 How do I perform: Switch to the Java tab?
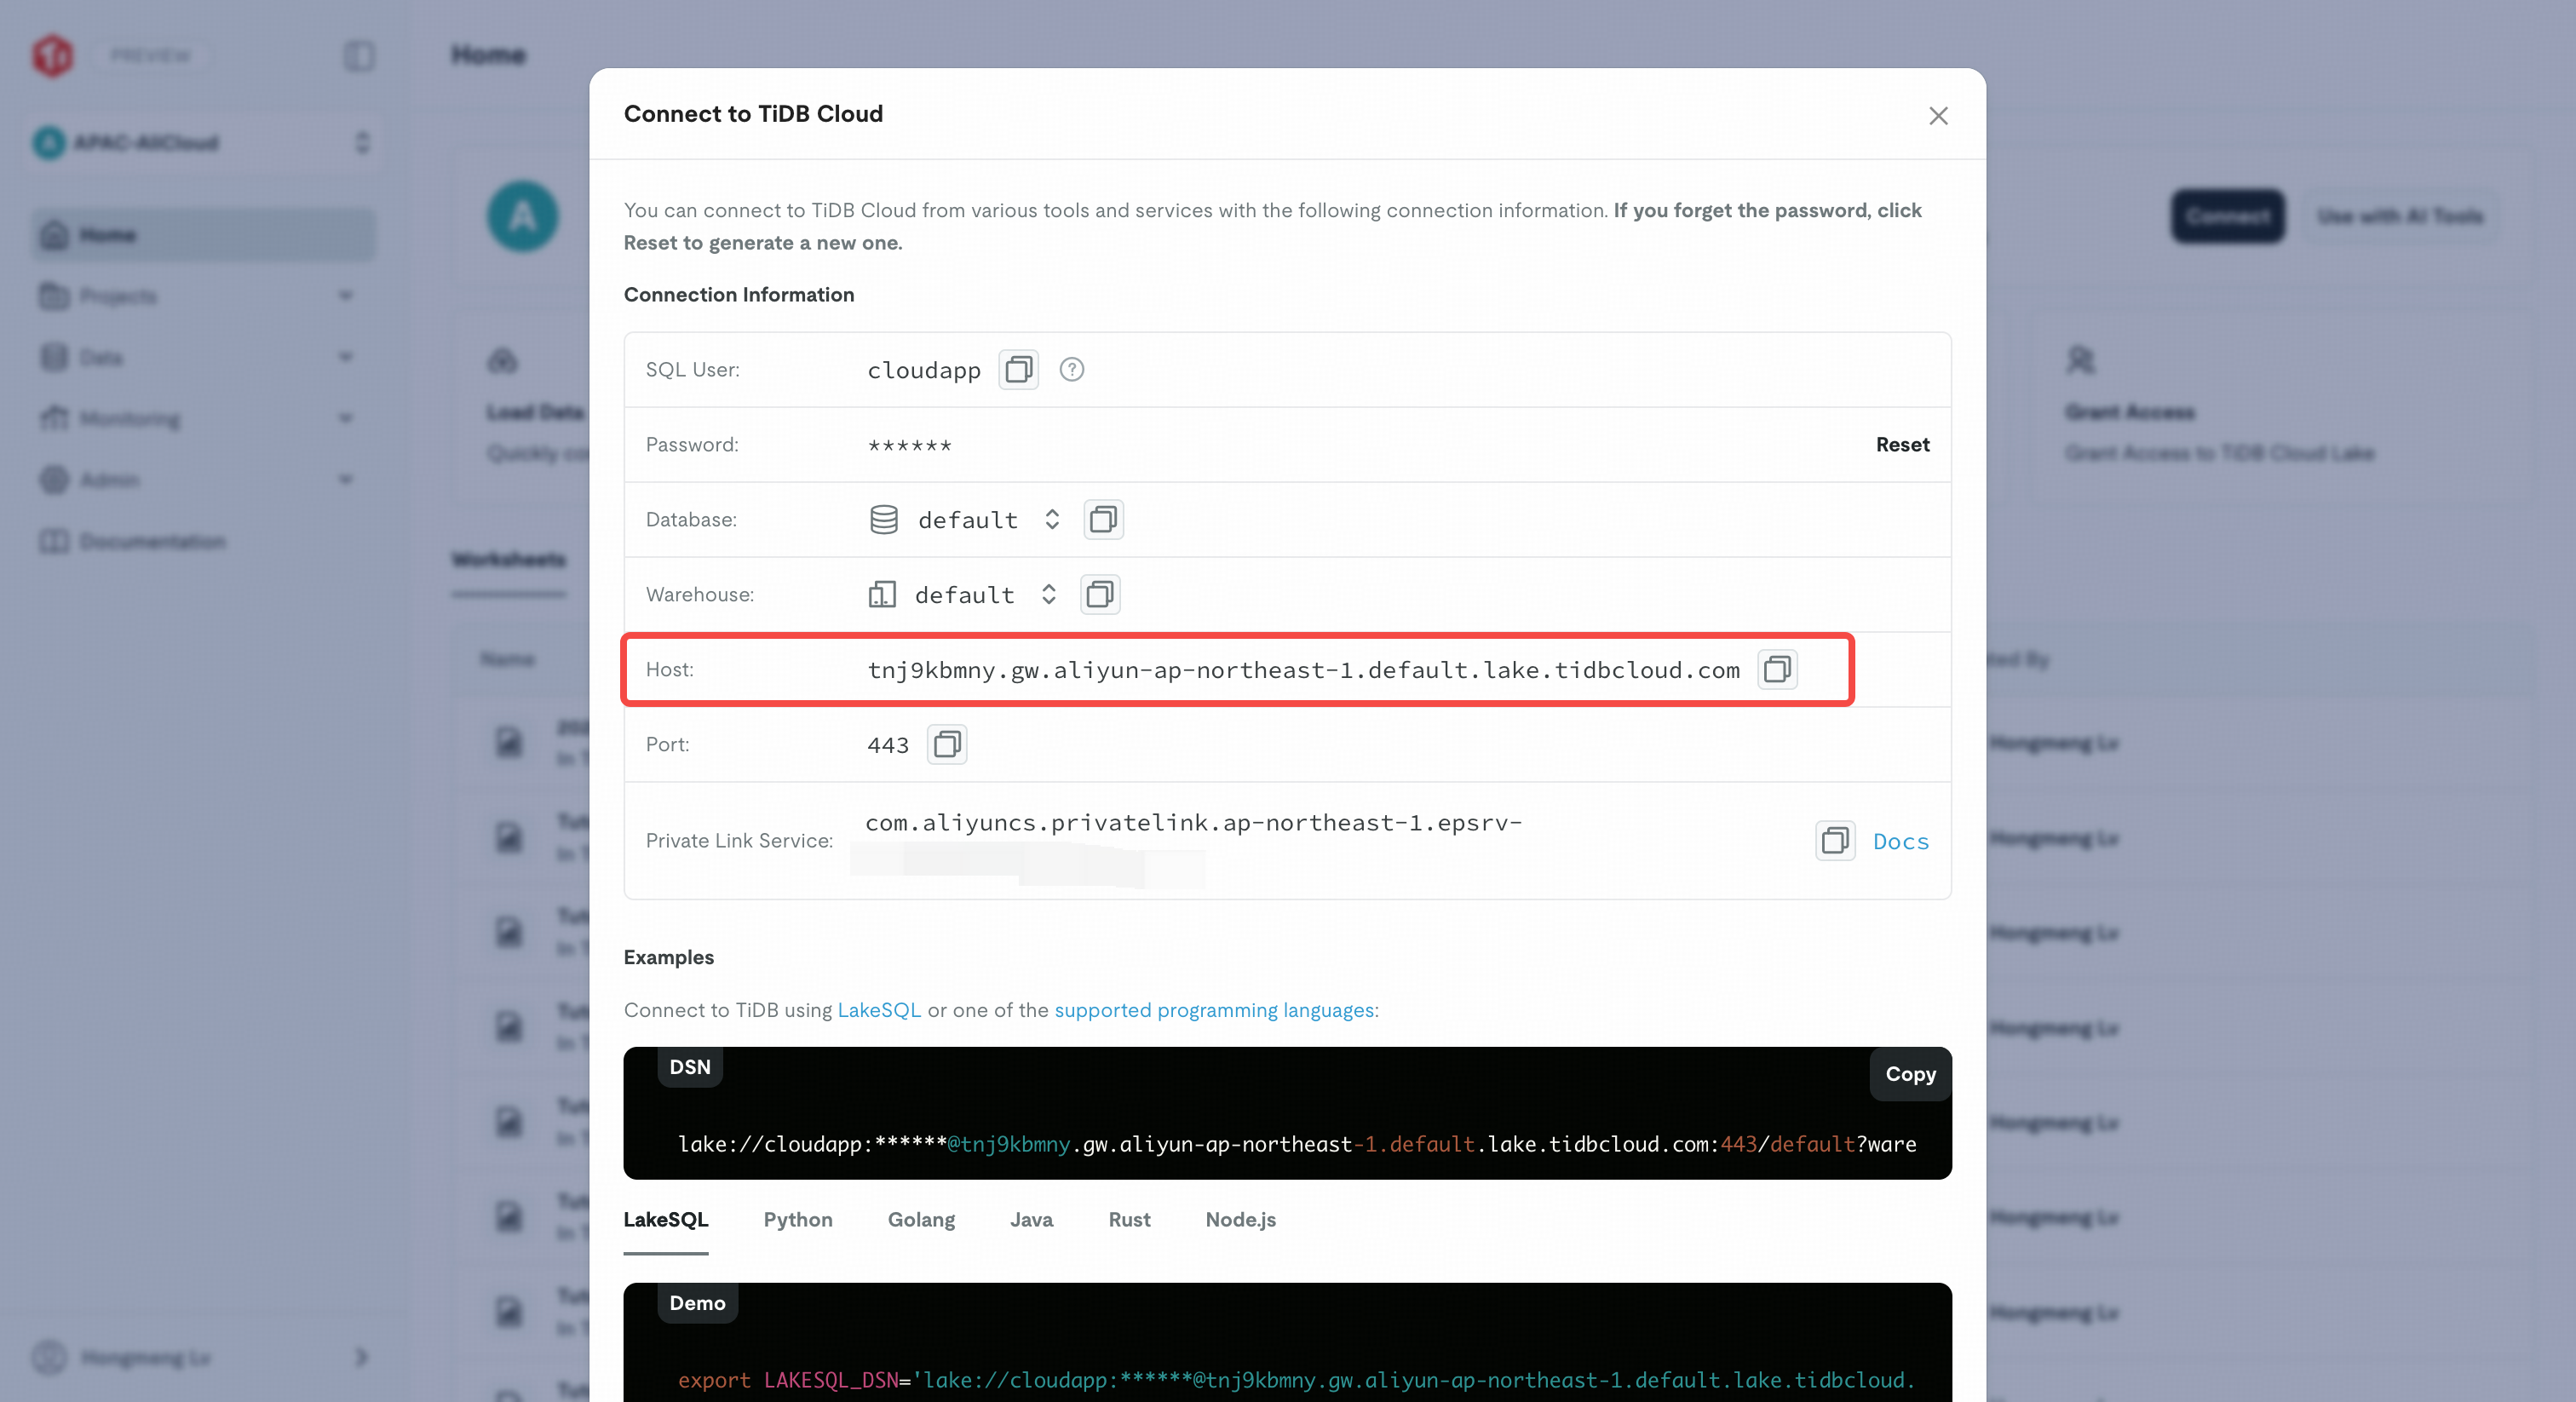click(x=1031, y=1220)
